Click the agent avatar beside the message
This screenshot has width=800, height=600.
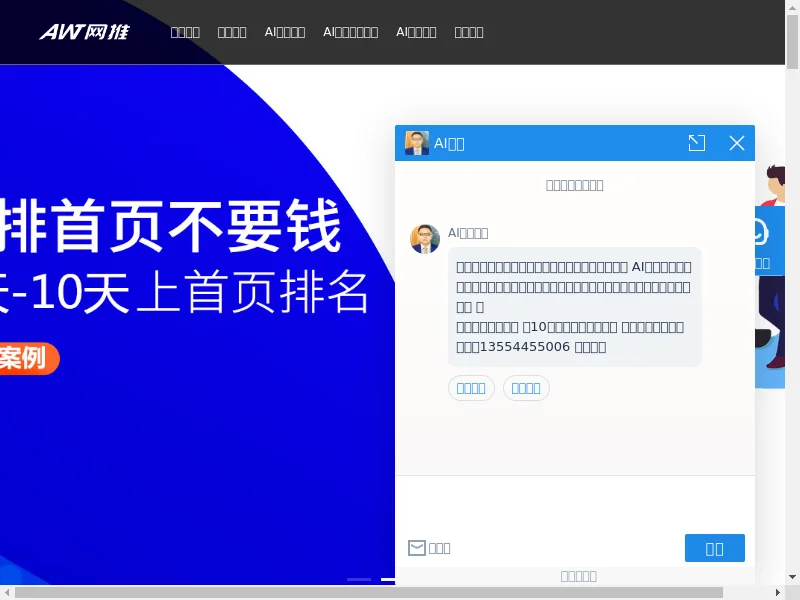click(x=425, y=239)
